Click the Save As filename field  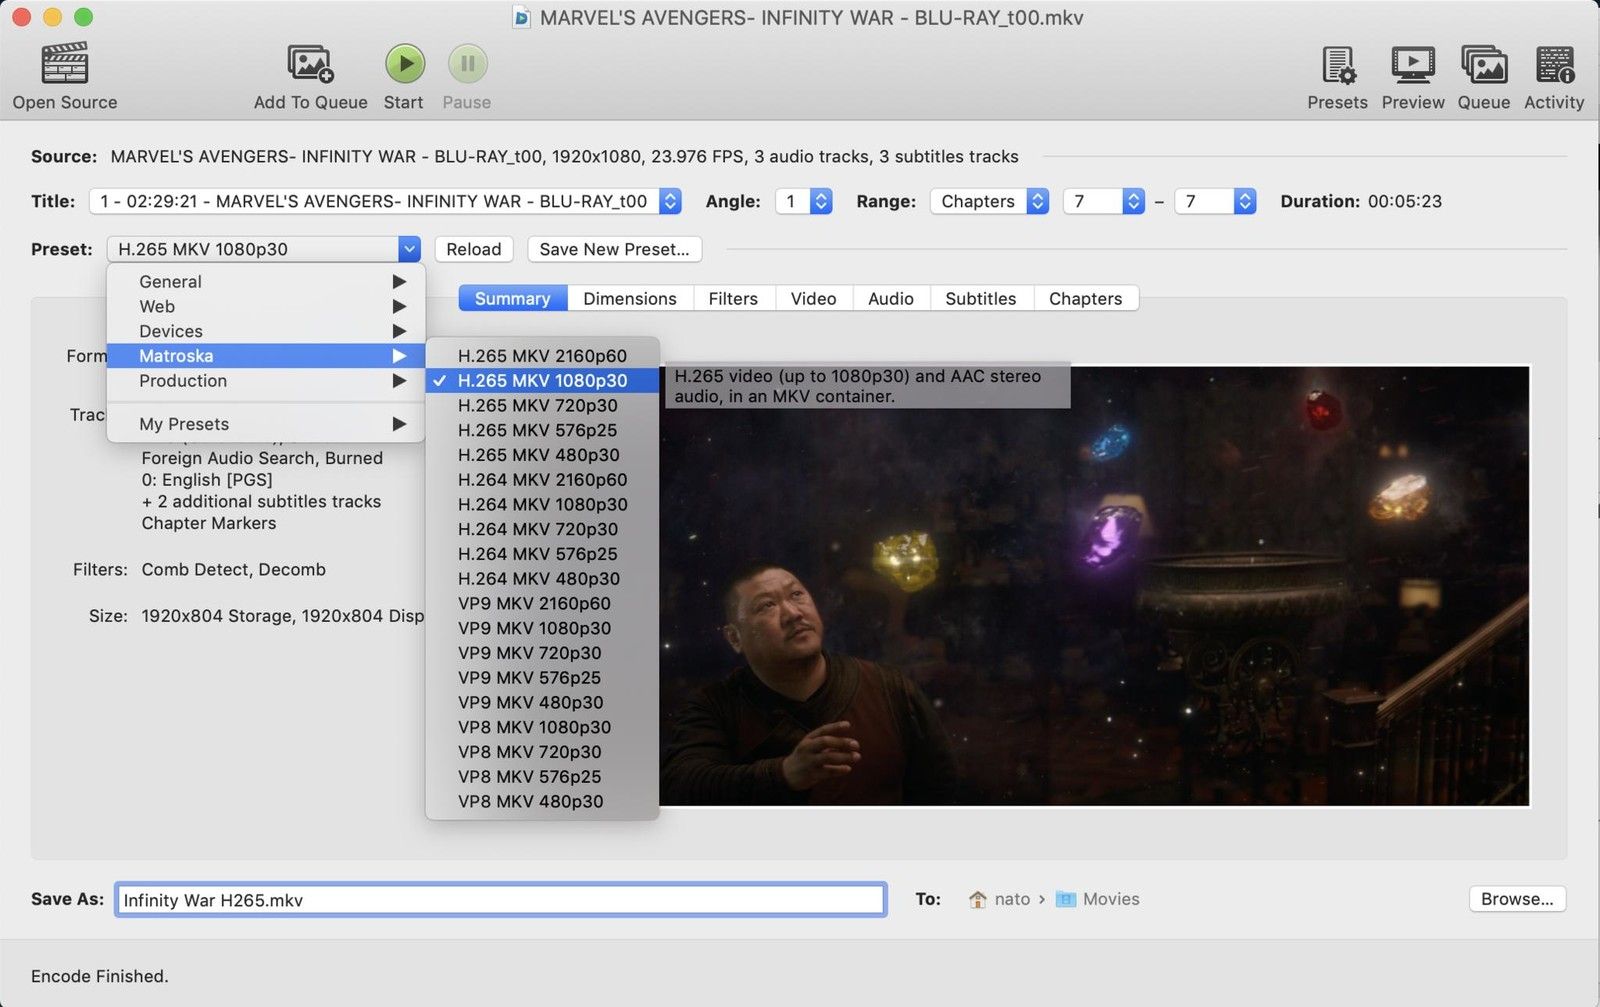point(500,898)
